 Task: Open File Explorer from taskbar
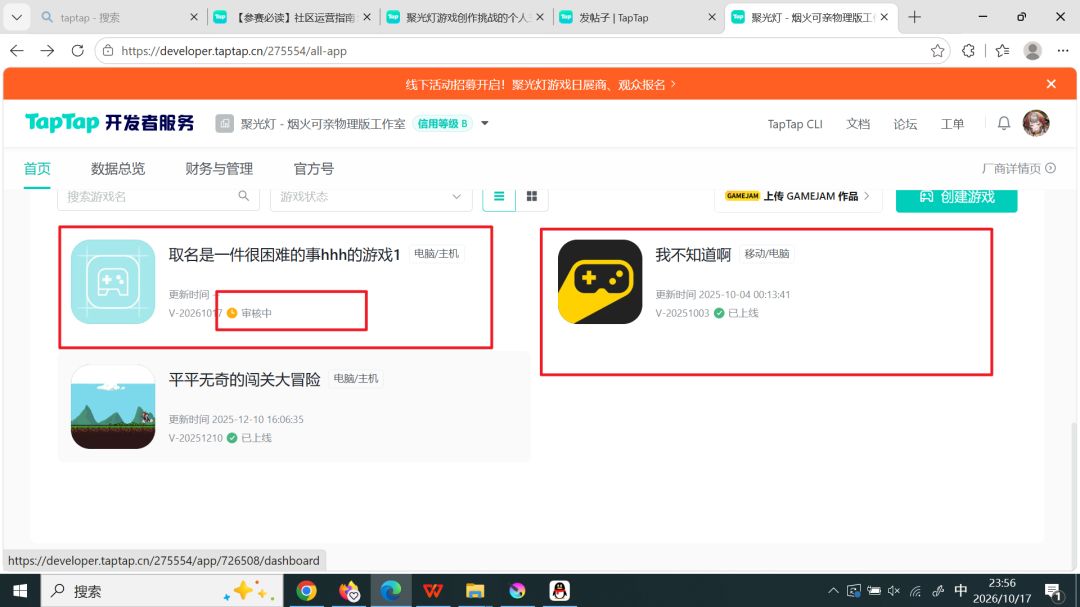(x=475, y=590)
